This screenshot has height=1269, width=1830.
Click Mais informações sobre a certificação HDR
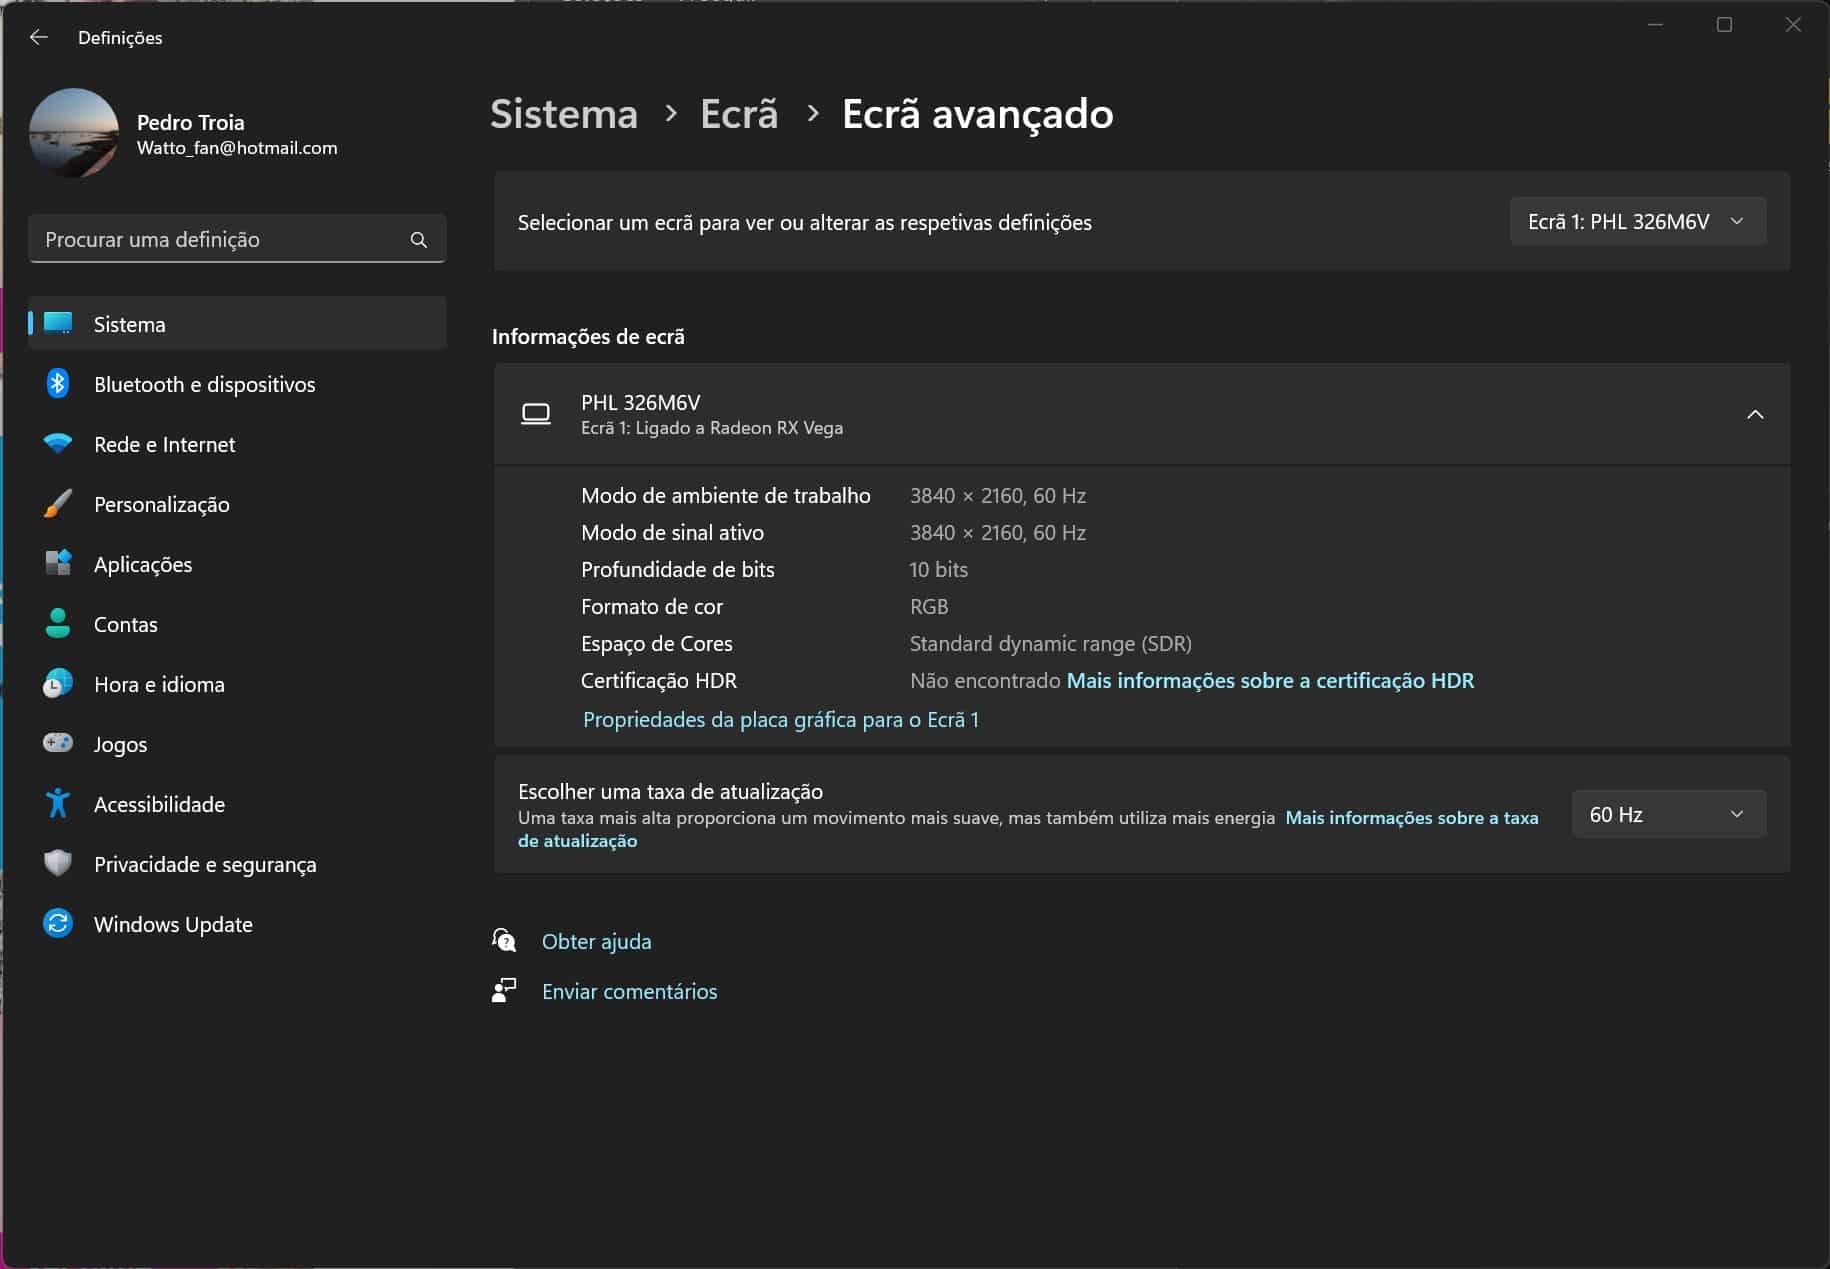(1270, 681)
